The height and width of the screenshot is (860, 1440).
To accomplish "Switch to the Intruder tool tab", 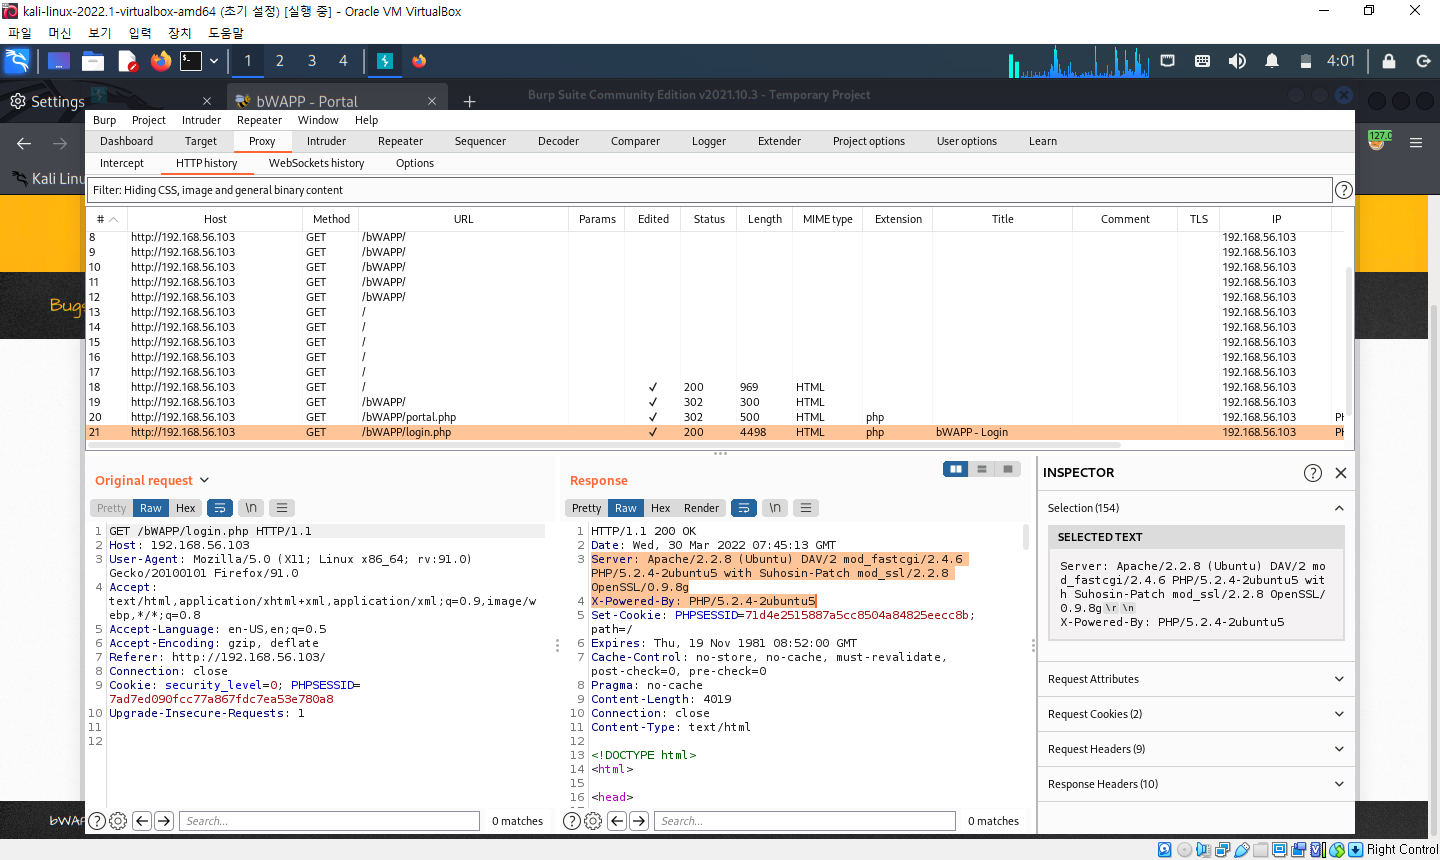I will tap(326, 141).
